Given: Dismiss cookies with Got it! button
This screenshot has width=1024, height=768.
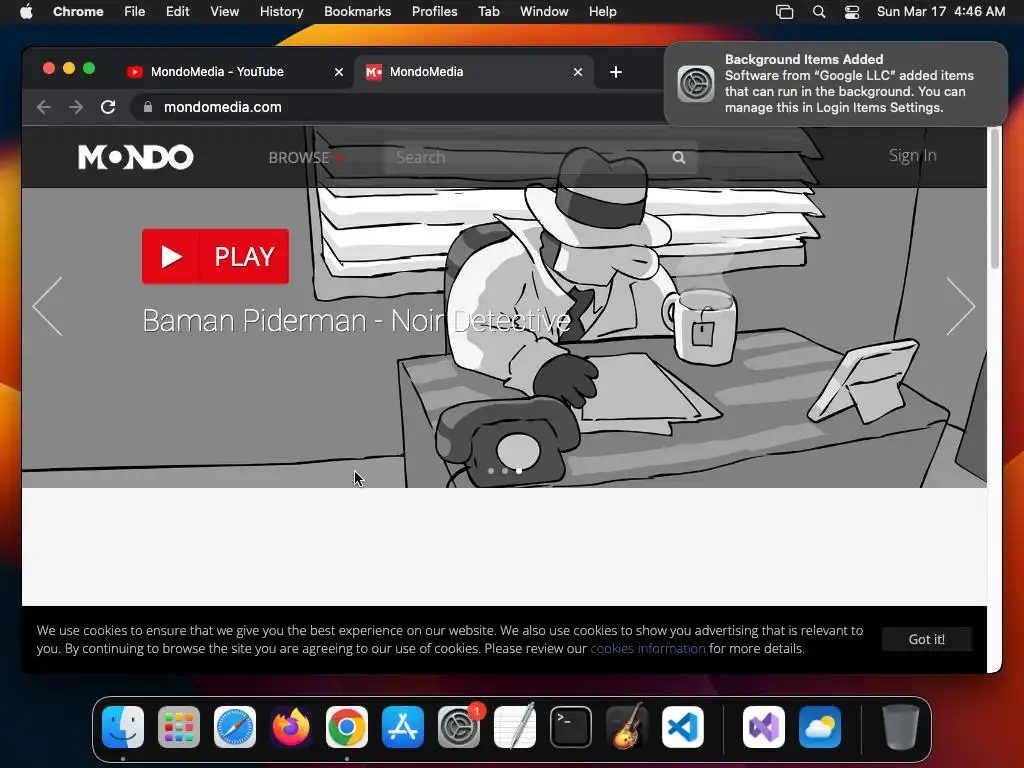Looking at the screenshot, I should coord(927,639).
